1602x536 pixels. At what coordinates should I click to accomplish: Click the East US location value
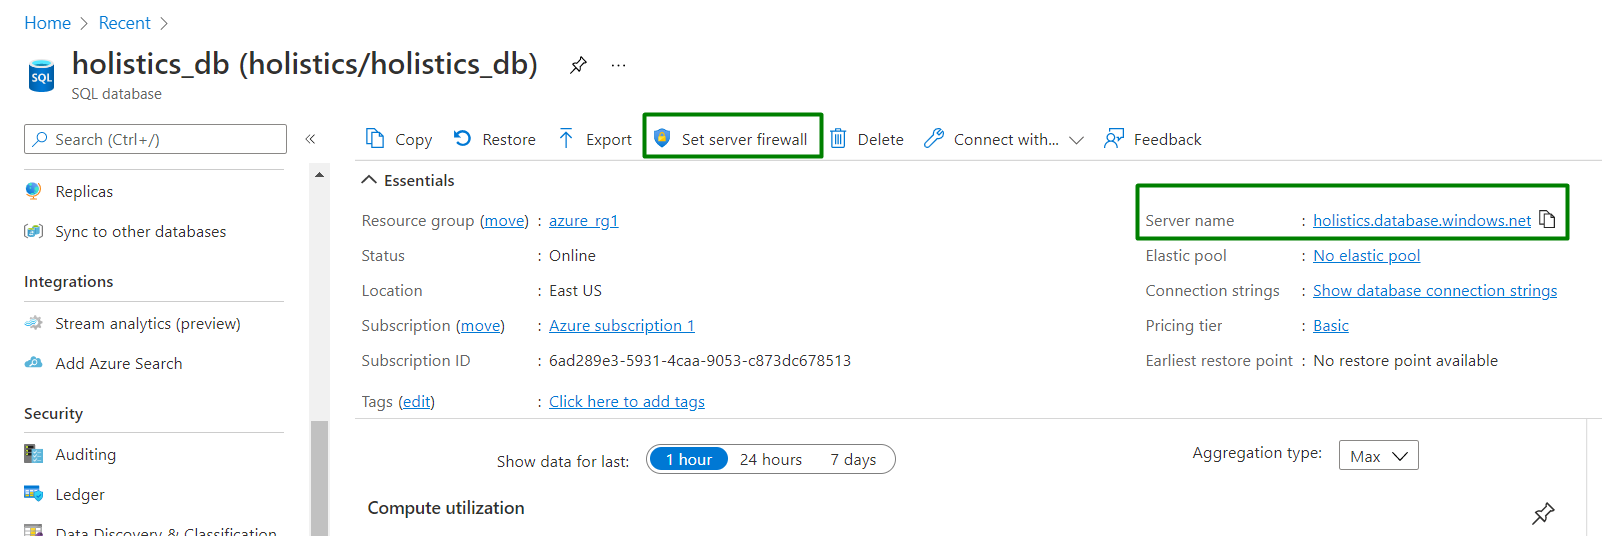pos(575,290)
